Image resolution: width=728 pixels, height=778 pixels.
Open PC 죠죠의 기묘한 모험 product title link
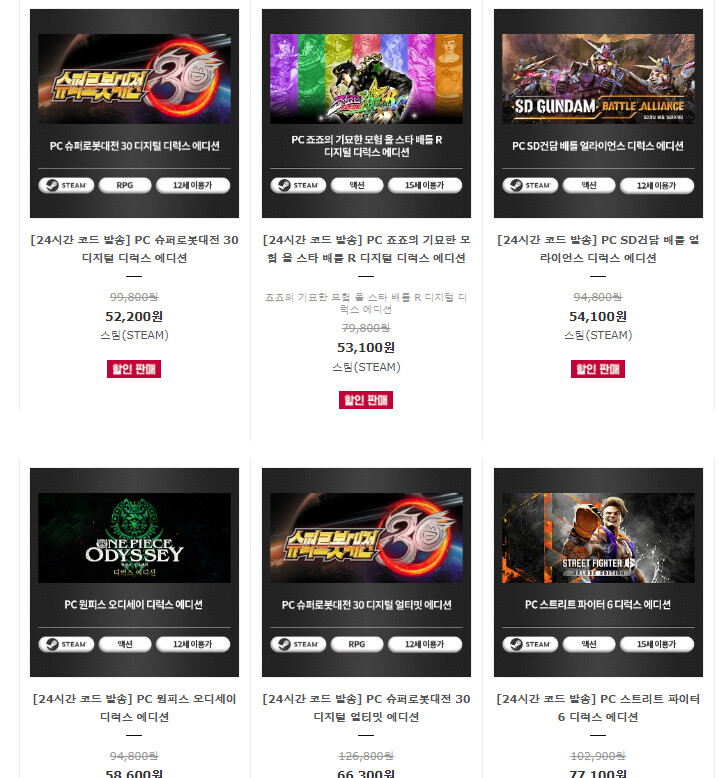pyautogui.click(x=366, y=249)
